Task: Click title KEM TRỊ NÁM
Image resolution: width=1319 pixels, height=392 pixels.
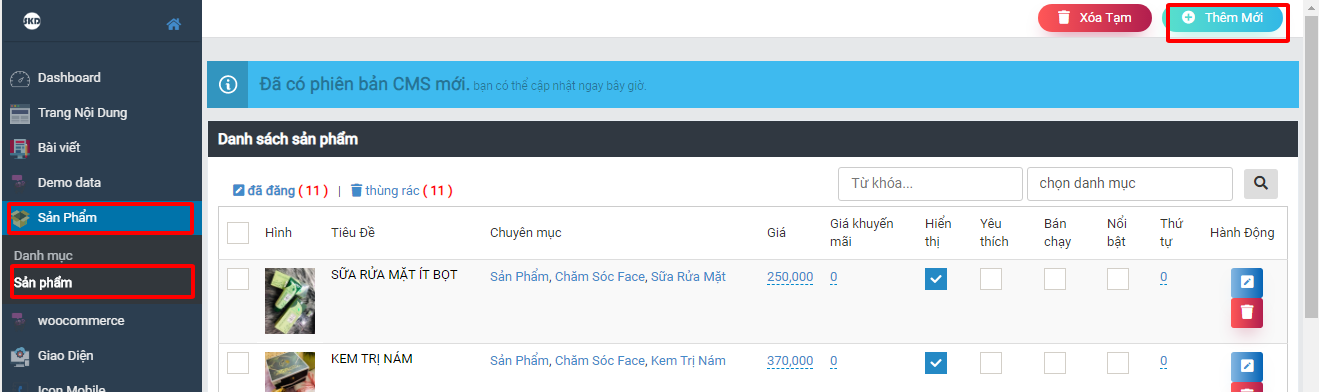Action: click(372, 359)
